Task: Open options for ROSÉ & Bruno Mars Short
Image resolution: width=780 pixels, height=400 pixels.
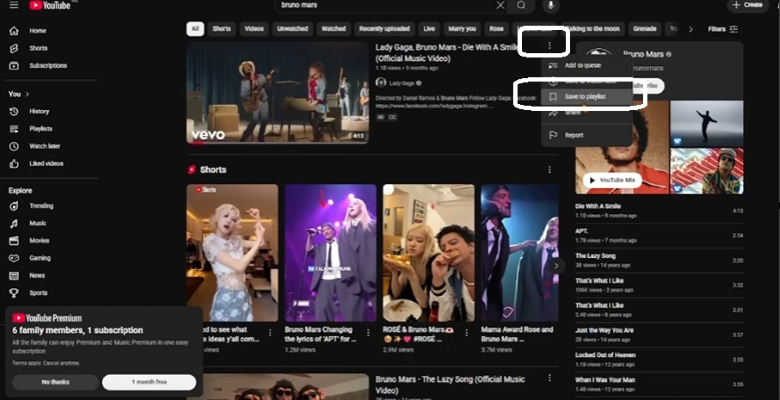Action: [x=467, y=333]
